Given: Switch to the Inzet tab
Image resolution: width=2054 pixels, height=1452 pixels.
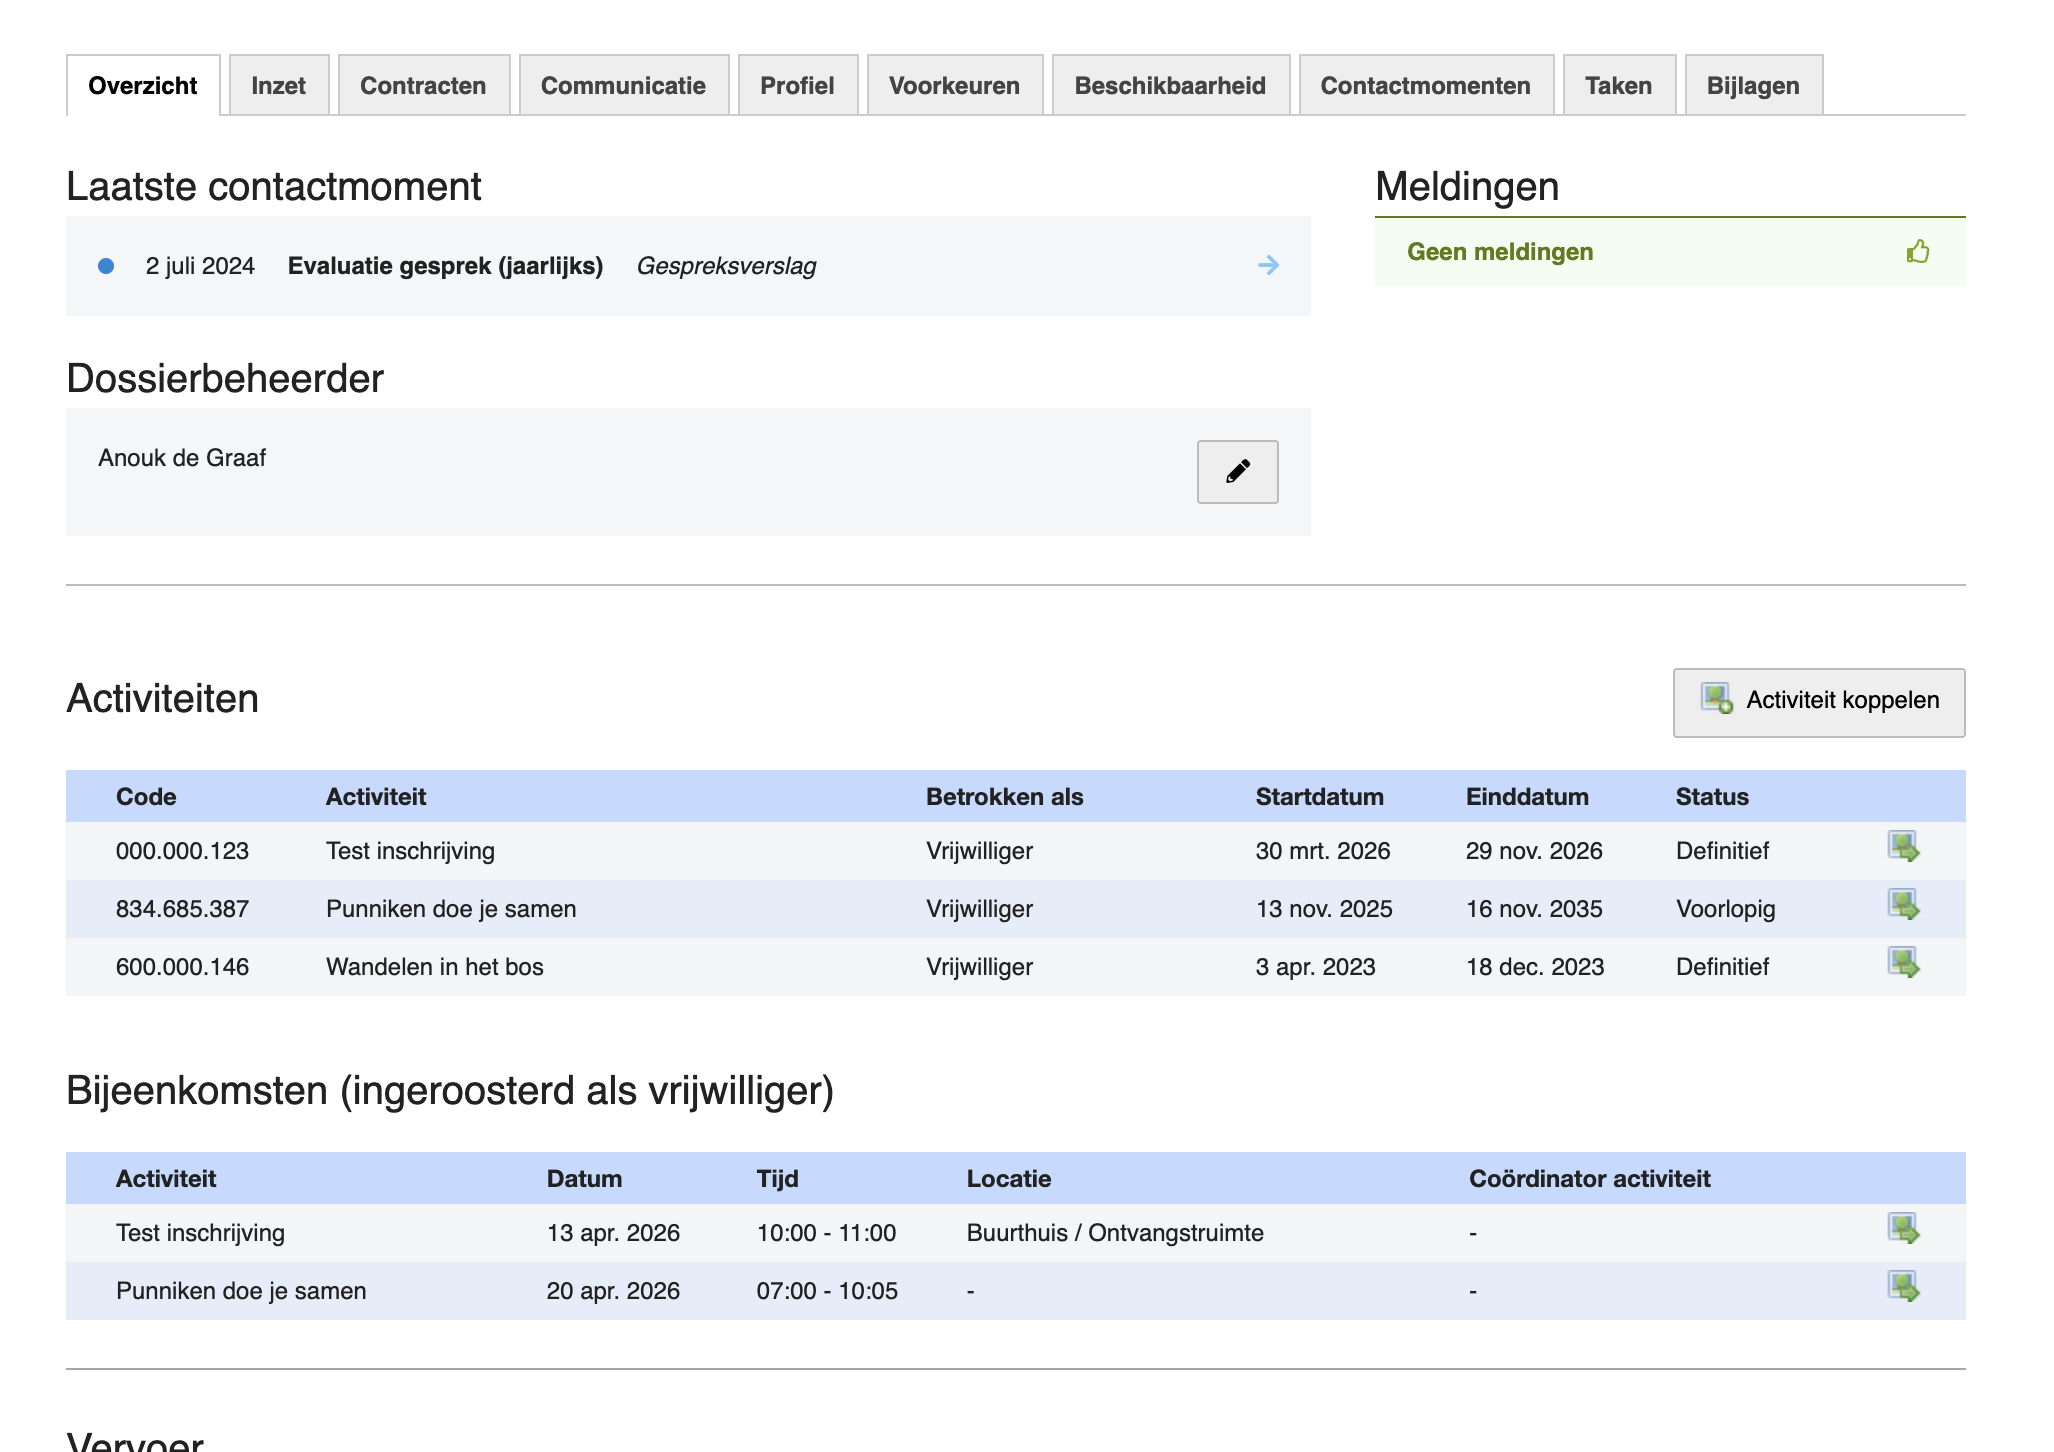Looking at the screenshot, I should (x=278, y=86).
